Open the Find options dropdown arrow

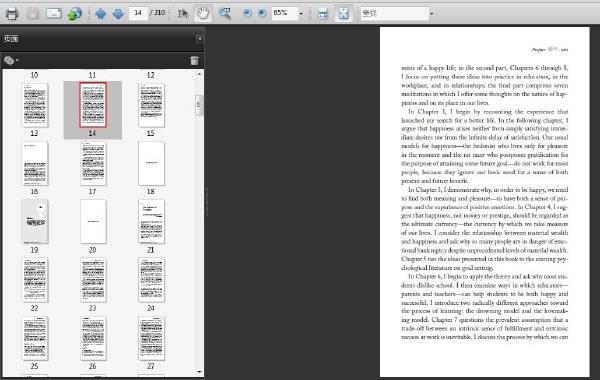(x=432, y=14)
